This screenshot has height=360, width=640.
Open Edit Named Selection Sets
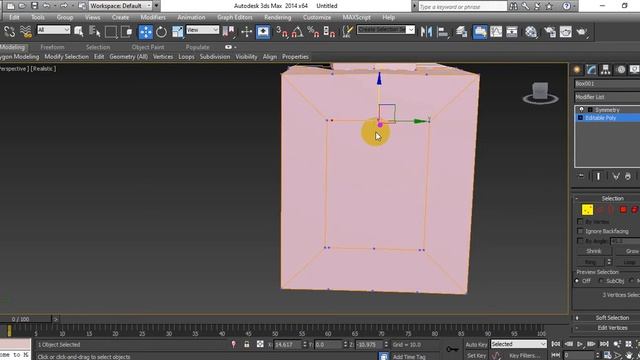coord(347,32)
